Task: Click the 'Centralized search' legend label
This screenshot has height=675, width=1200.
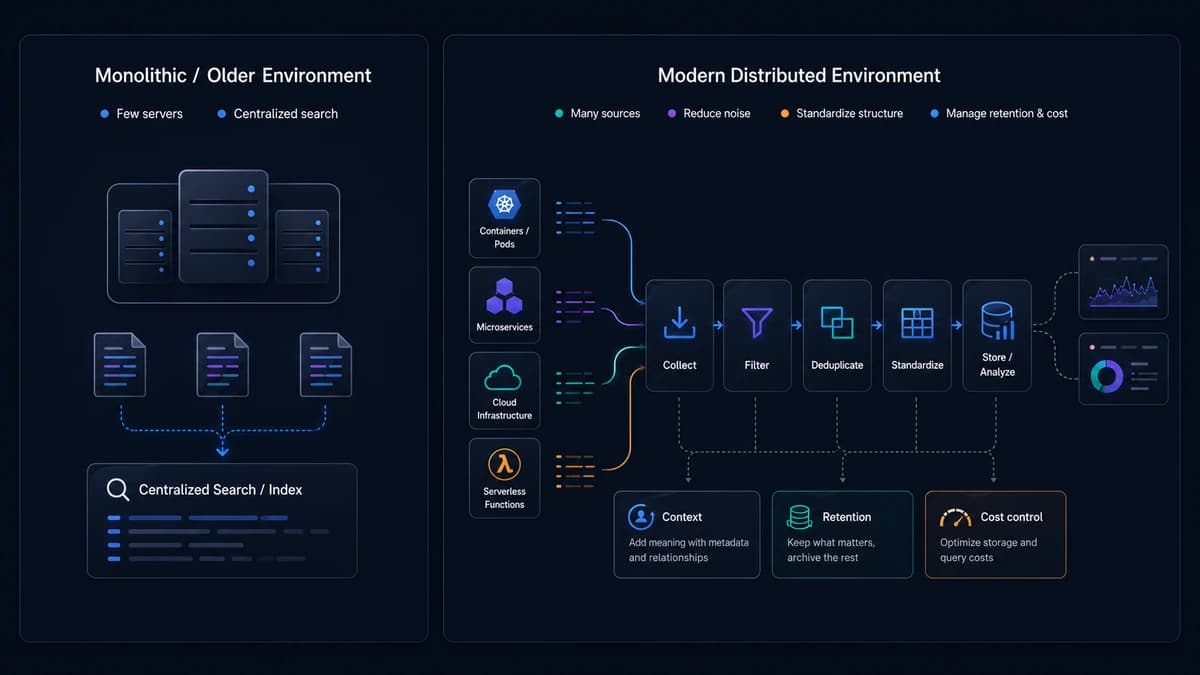Action: point(286,114)
